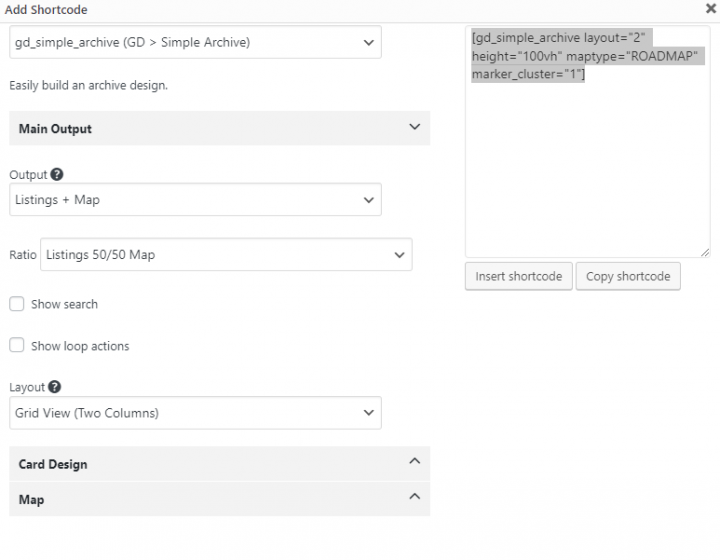Image resolution: width=720 pixels, height=560 pixels.
Task: Click the Layout help question mark icon
Action: [x=54, y=387]
